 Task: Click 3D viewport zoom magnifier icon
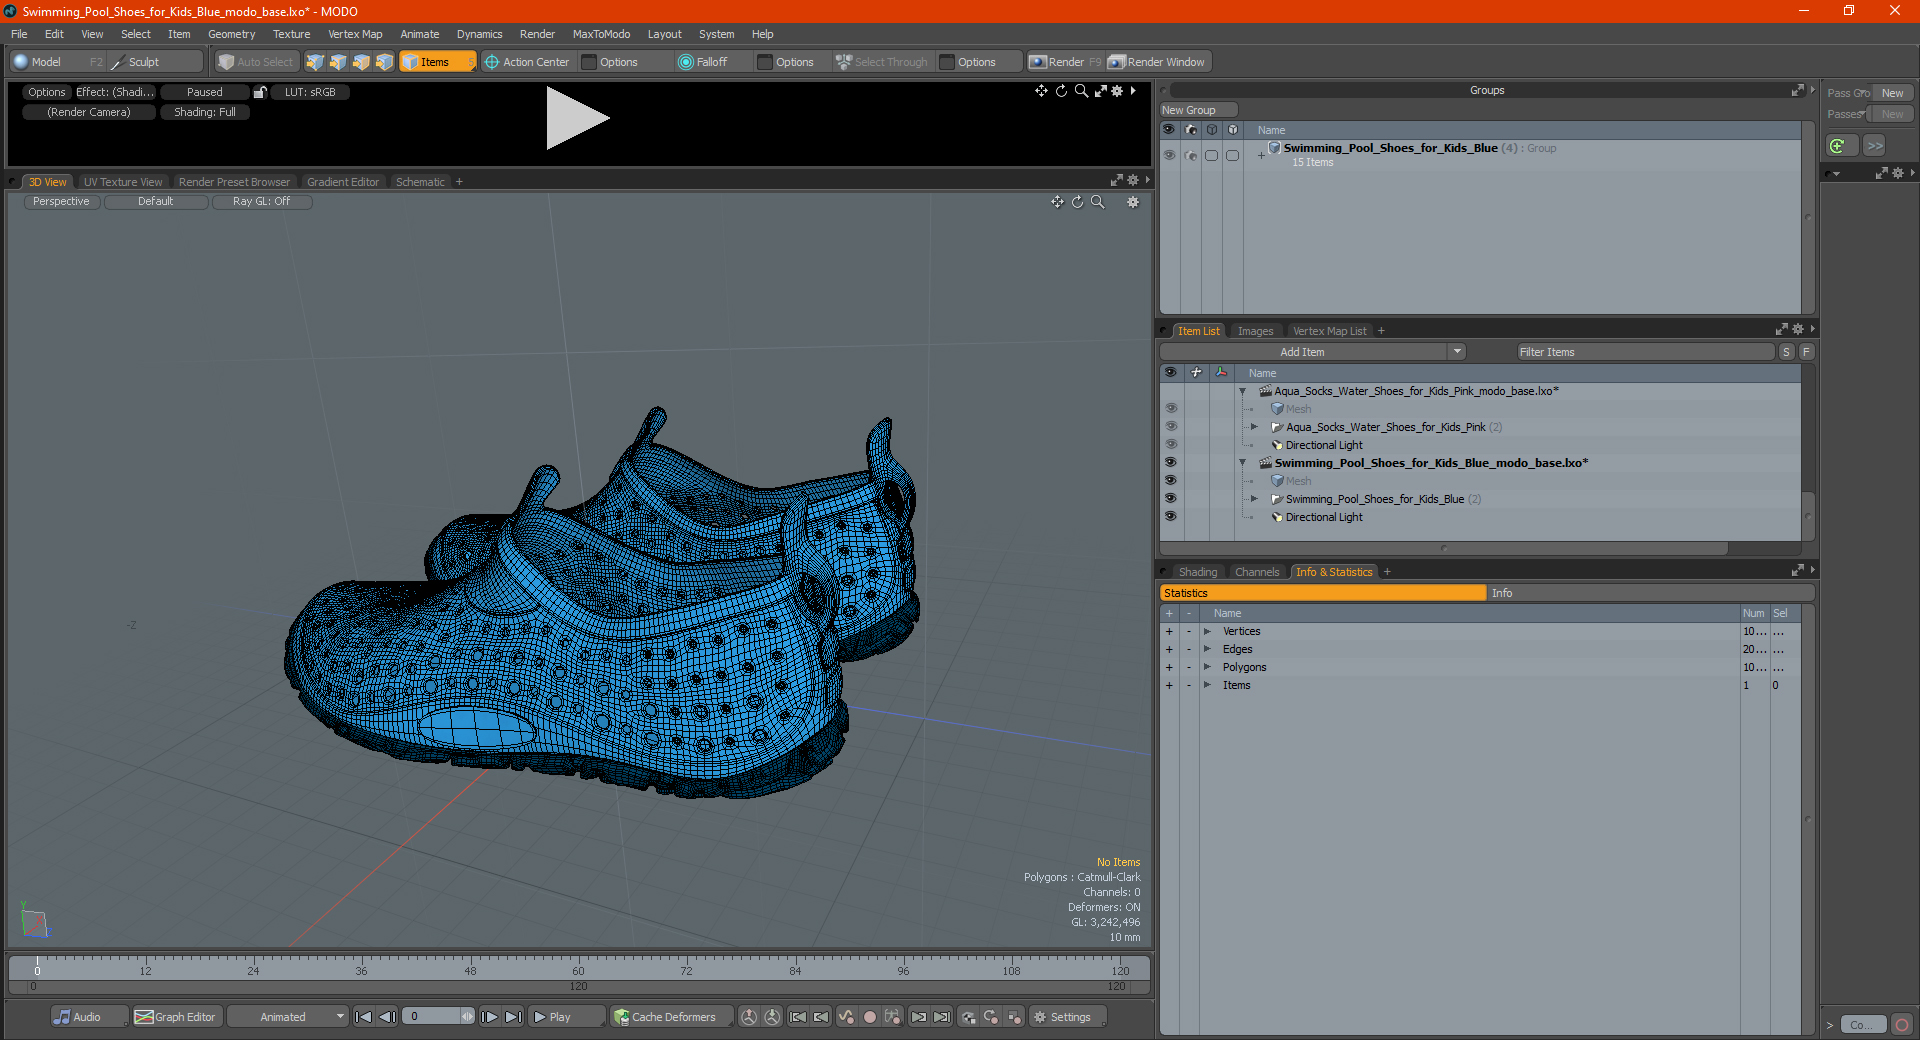tap(1097, 202)
